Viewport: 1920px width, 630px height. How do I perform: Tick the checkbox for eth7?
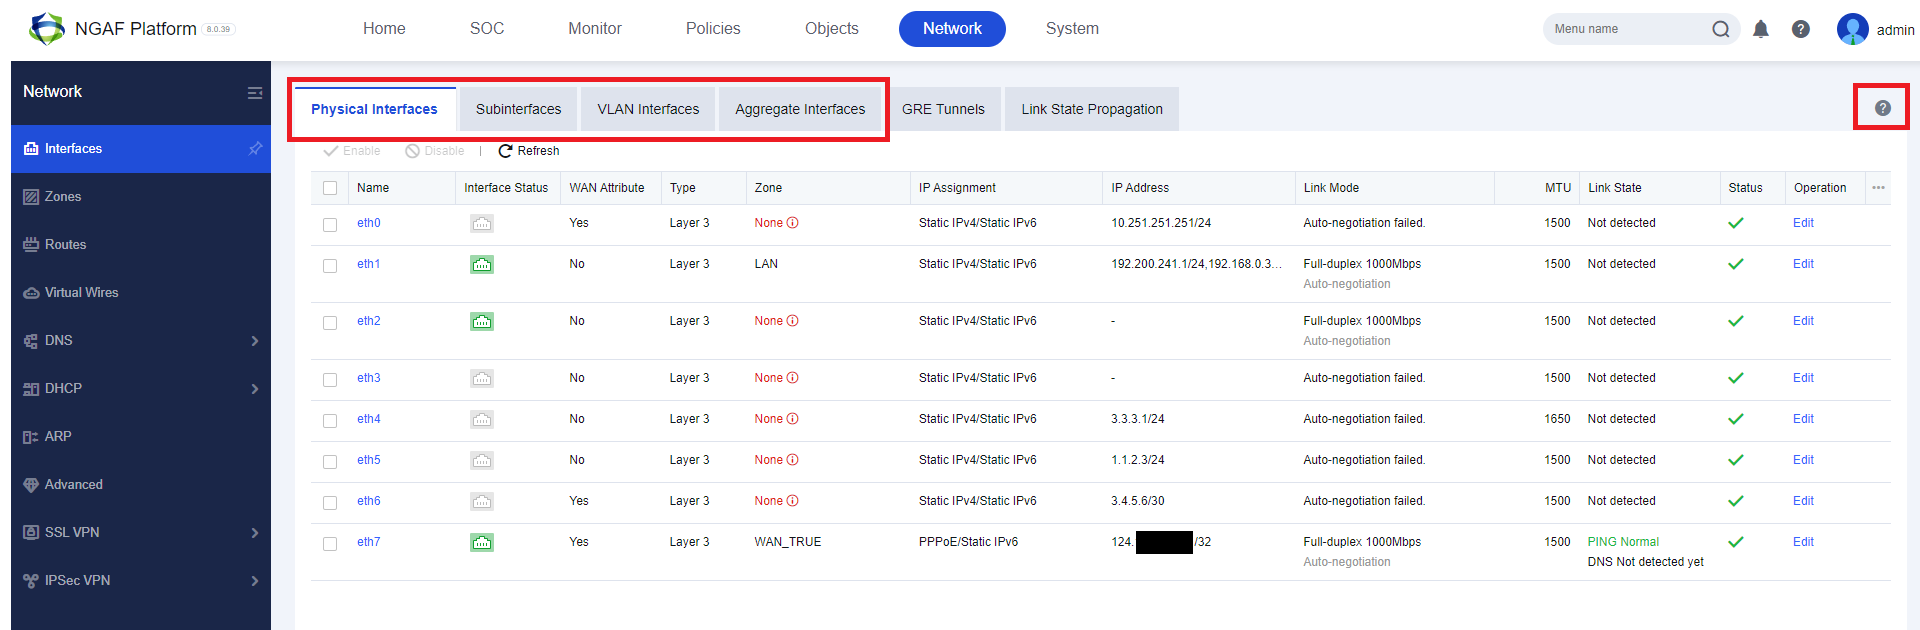click(330, 543)
